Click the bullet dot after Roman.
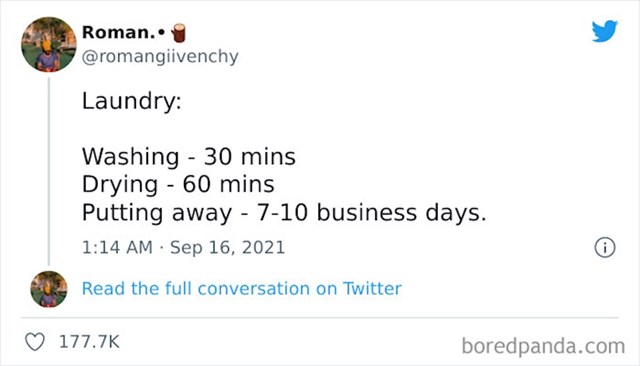This screenshot has width=640, height=366. (162, 32)
